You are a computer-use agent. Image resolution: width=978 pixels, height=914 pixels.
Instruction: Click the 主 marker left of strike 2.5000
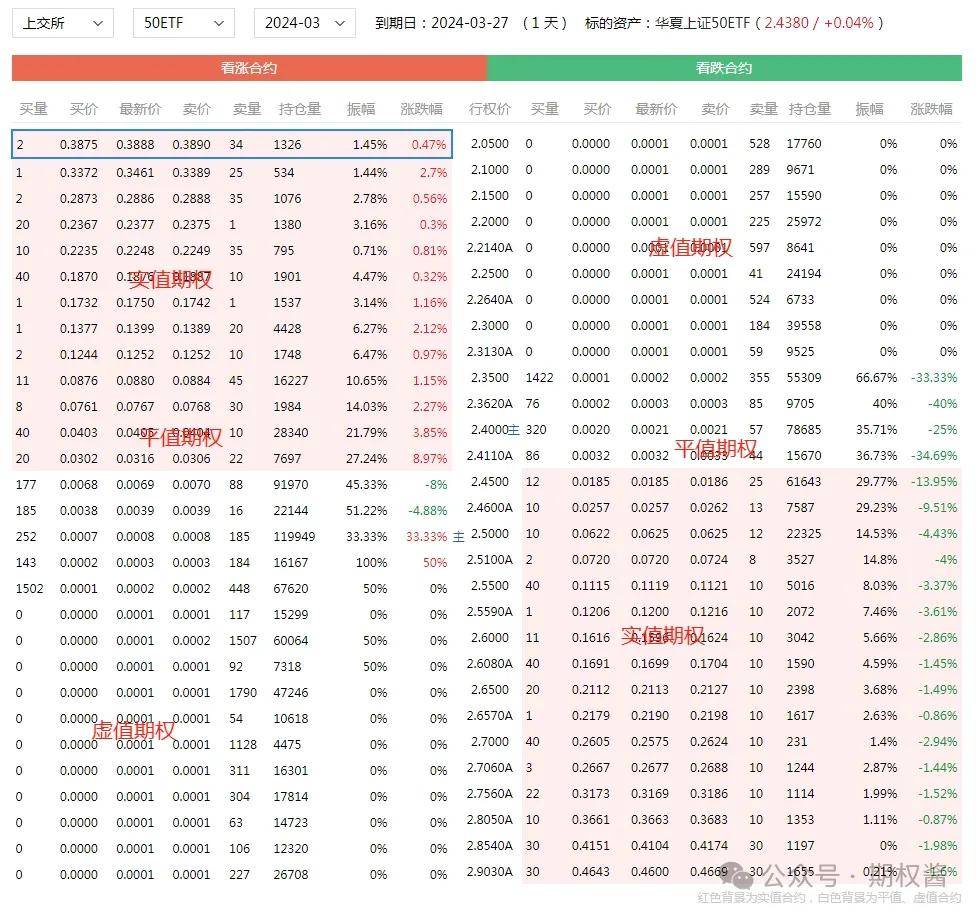point(459,536)
